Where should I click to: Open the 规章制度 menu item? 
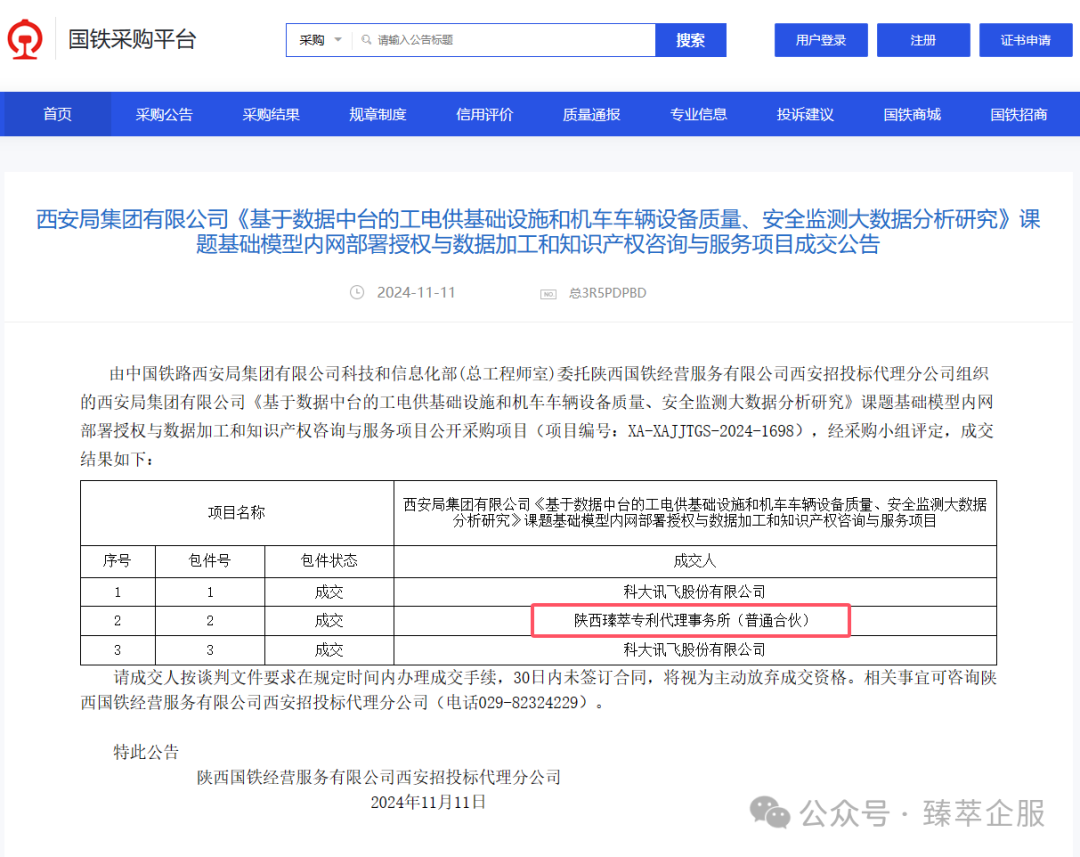[x=378, y=113]
